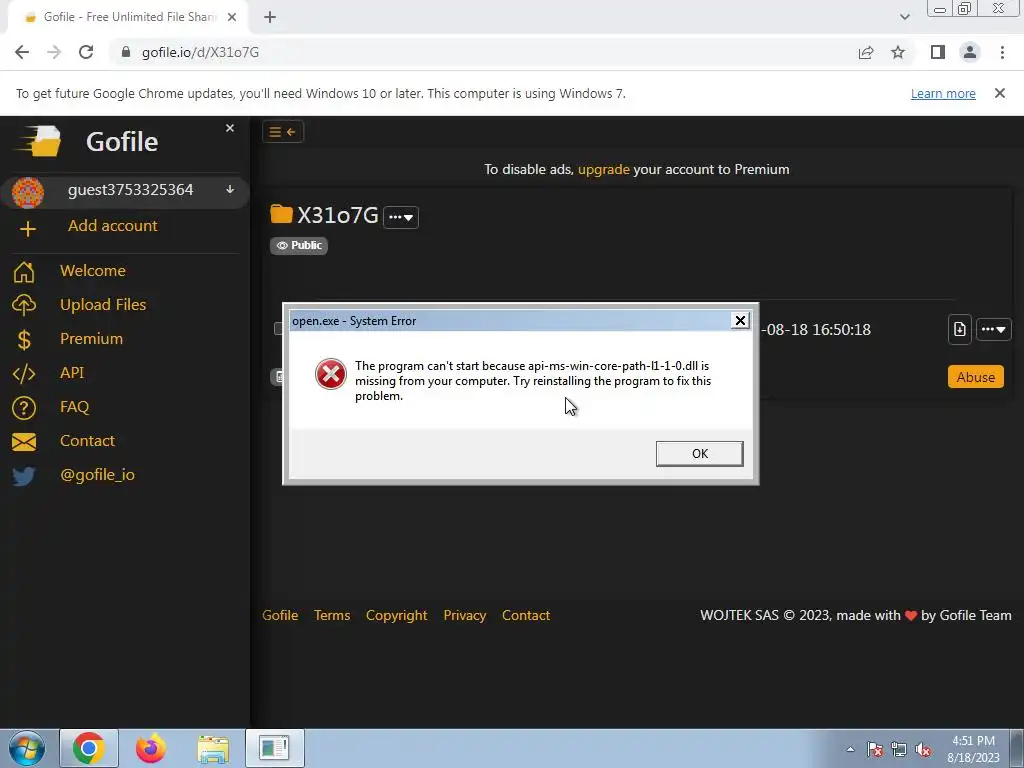The height and width of the screenshot is (768, 1024).
Task: Click the Welcome home icon
Action: pyautogui.click(x=24, y=272)
